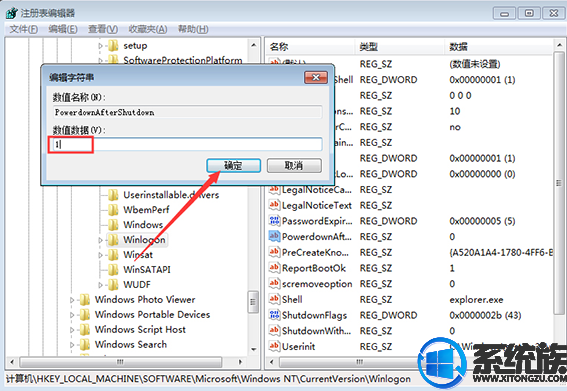Expand the setup tree node
The image size is (567, 391).
coord(101,46)
